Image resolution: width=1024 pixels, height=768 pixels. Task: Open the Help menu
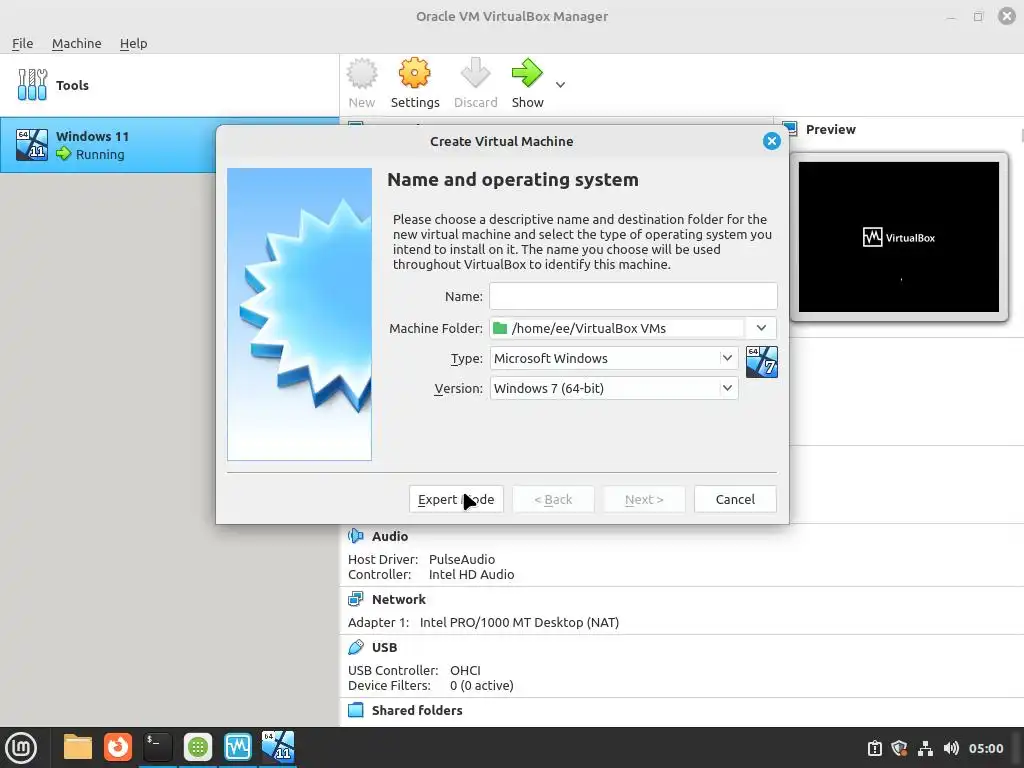(x=133, y=43)
